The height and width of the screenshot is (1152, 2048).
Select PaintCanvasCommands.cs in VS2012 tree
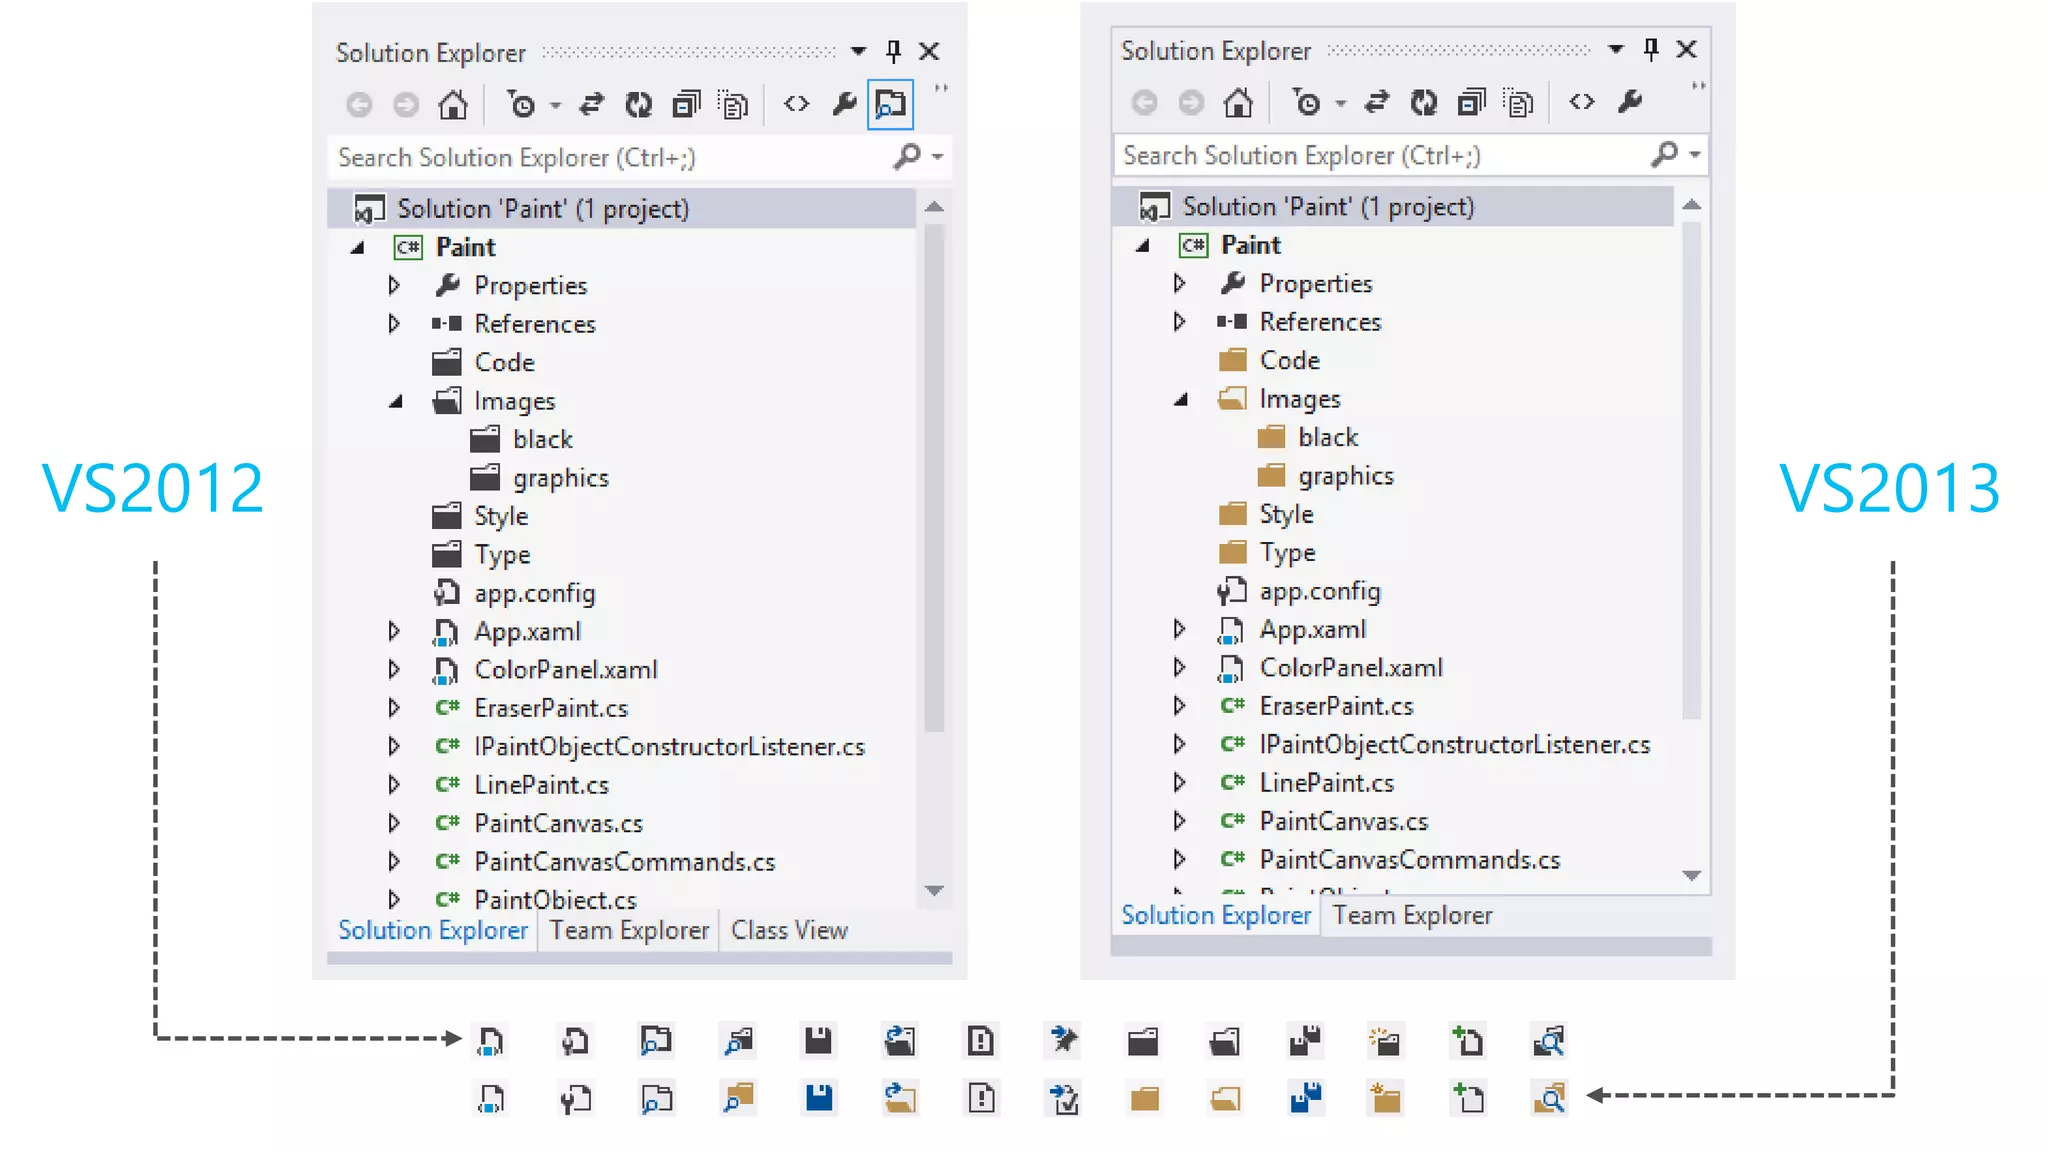[x=605, y=862]
